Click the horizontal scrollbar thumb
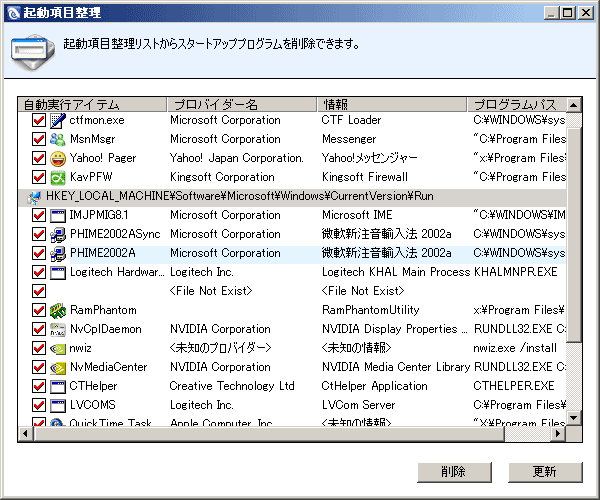Screen dimensions: 600x500 (x=269, y=434)
